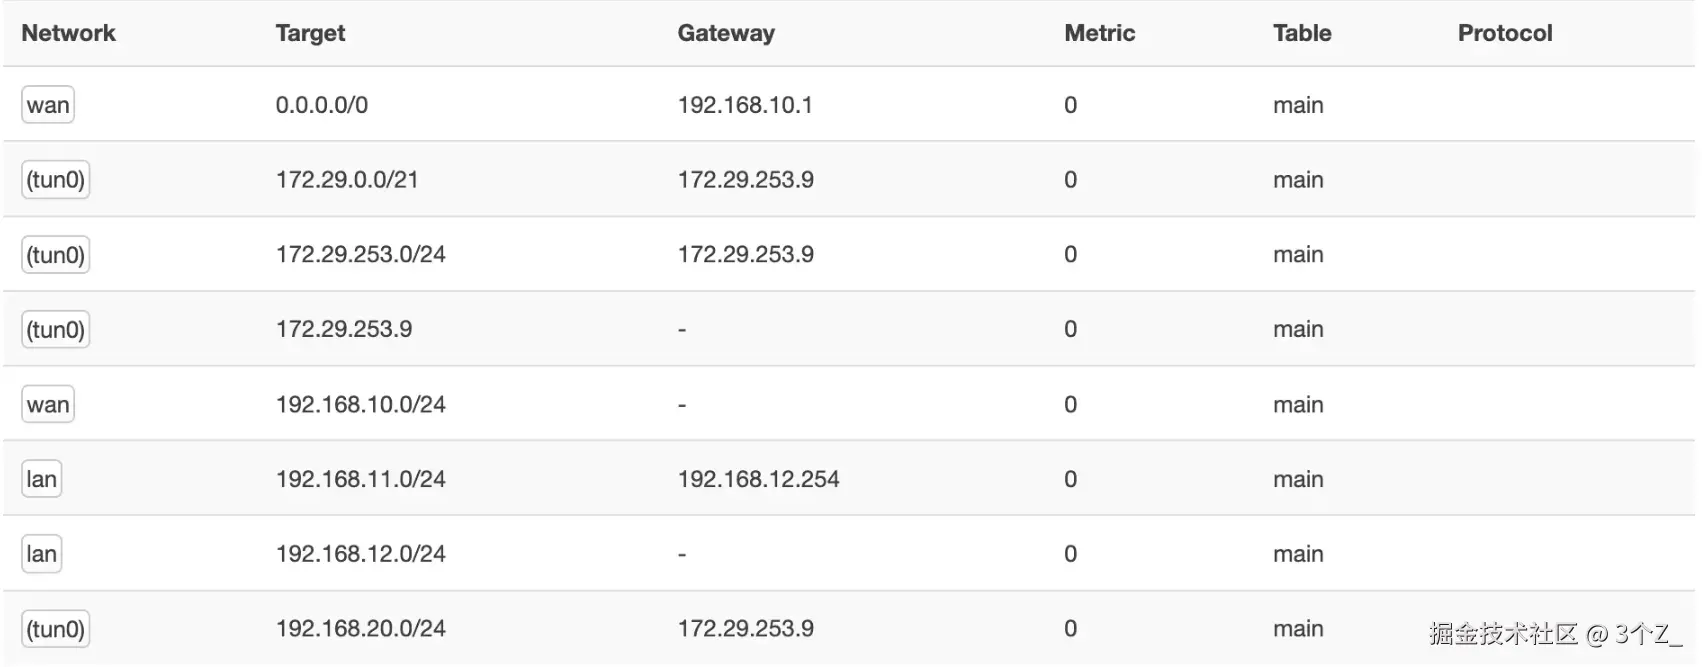The height and width of the screenshot is (667, 1702).
Task: Click the 0.0.0.0/0 target cell
Action: pyautogui.click(x=322, y=105)
